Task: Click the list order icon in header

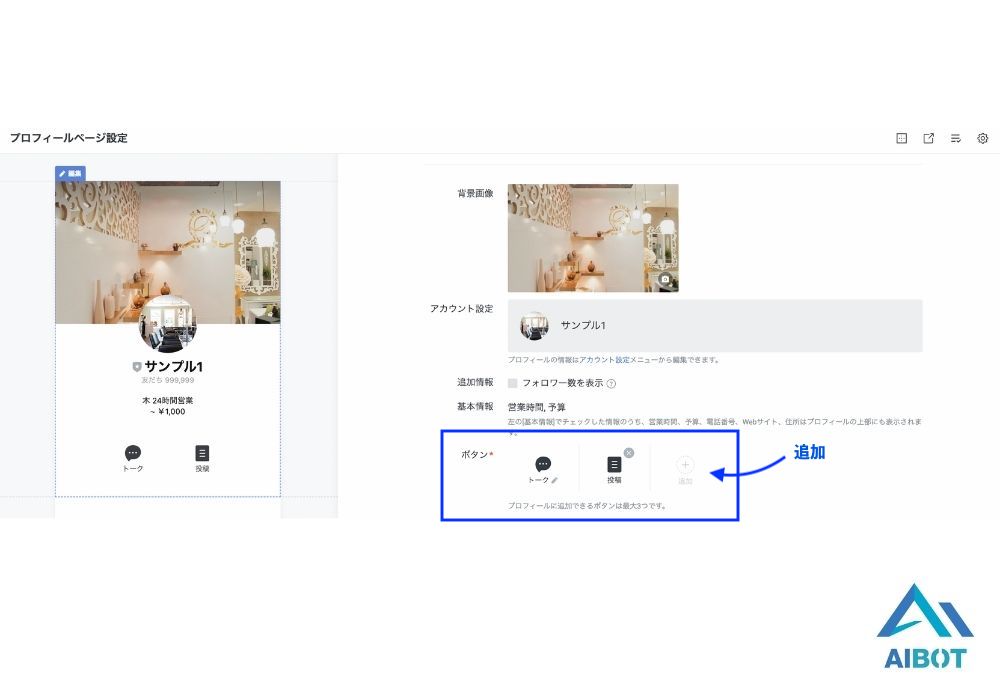Action: click(x=956, y=138)
